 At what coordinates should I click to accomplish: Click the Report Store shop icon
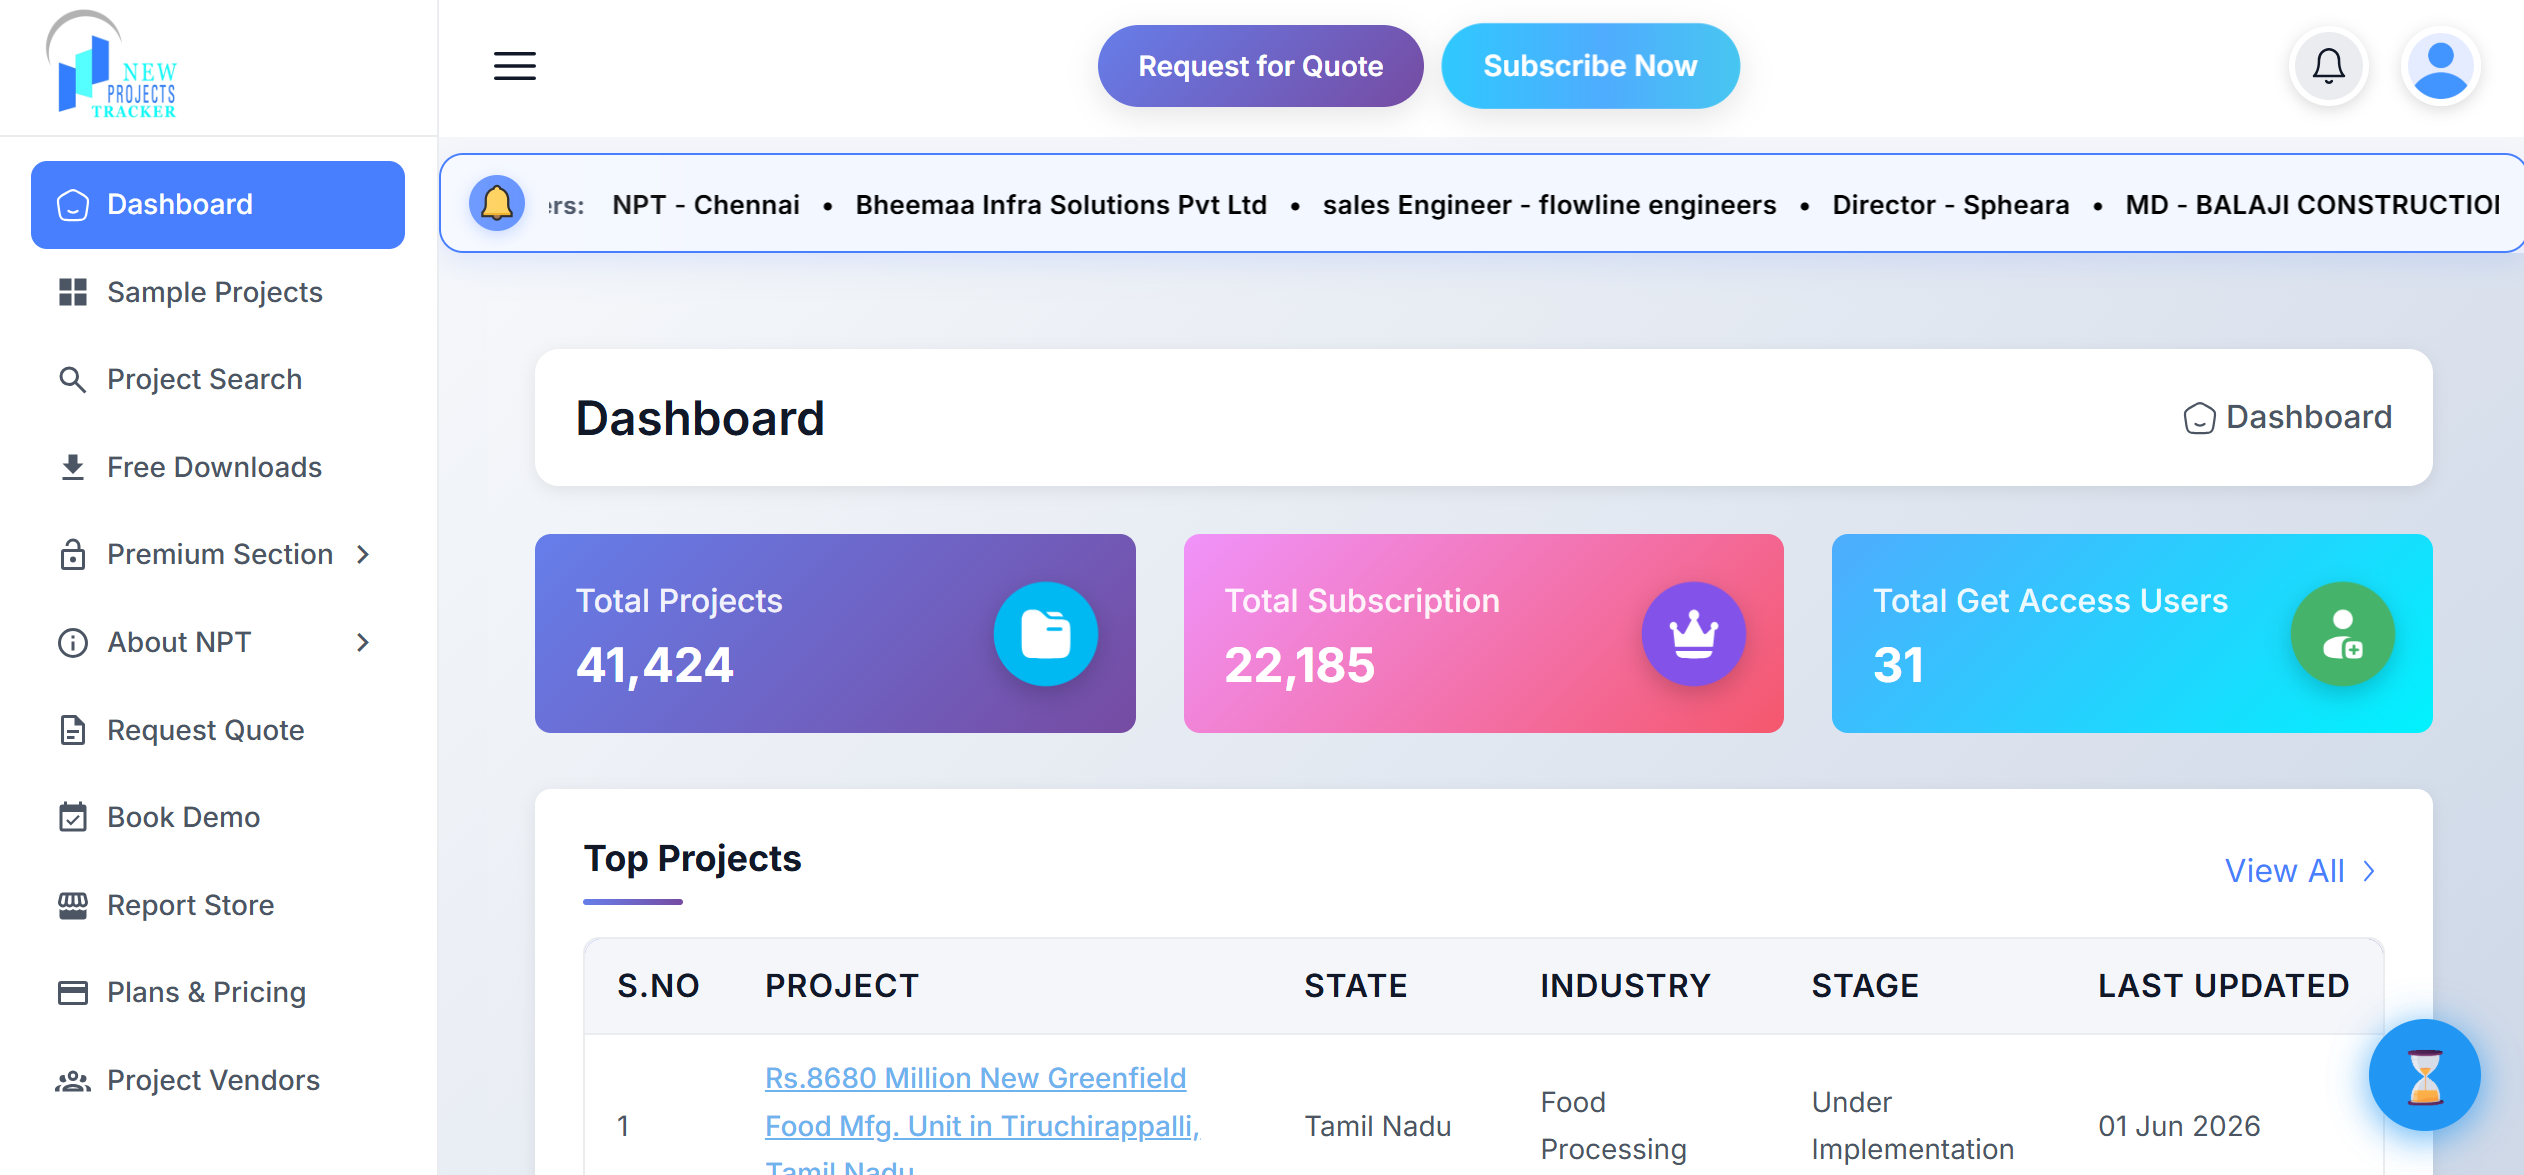click(72, 905)
